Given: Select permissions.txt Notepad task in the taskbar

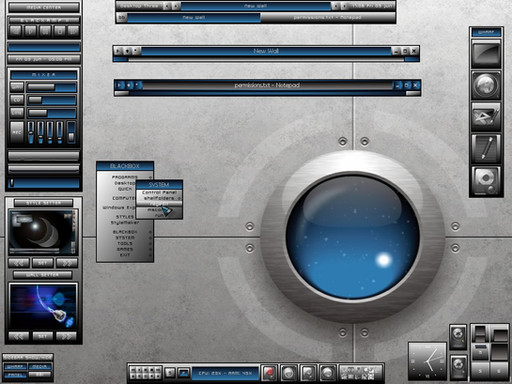Looking at the screenshot, I should pyautogui.click(x=328, y=17).
